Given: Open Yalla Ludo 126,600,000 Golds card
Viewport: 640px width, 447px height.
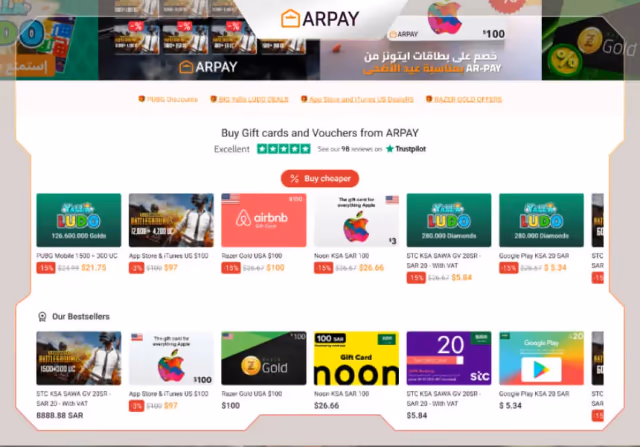Looking at the screenshot, I should (79, 220).
